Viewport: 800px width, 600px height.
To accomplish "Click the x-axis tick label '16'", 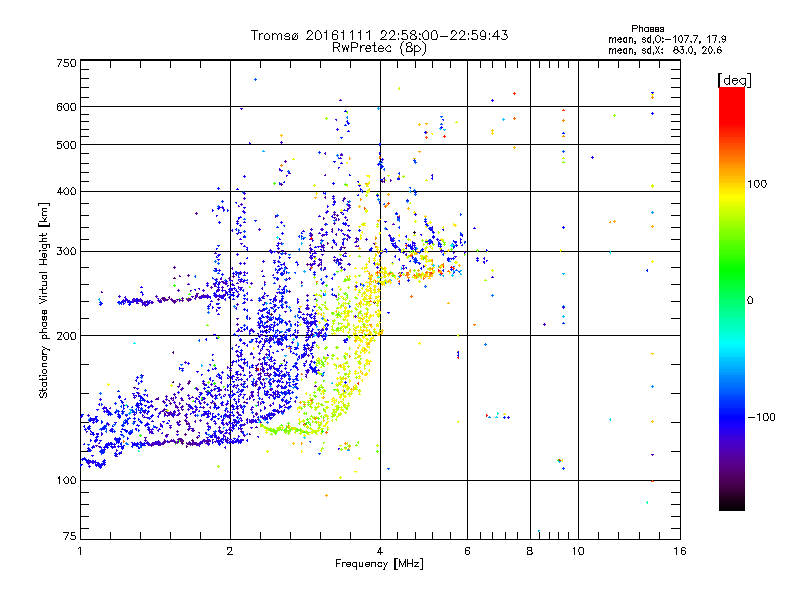I will coord(680,551).
